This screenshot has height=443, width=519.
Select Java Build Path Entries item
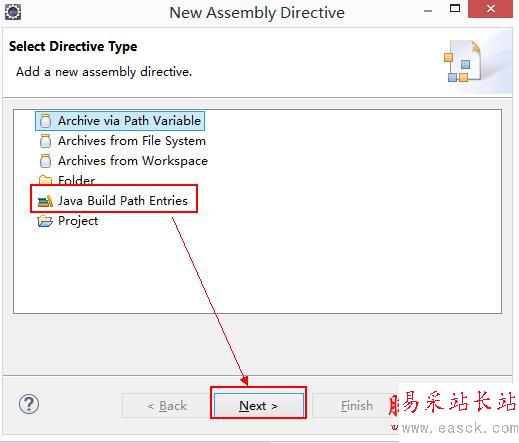coord(113,201)
